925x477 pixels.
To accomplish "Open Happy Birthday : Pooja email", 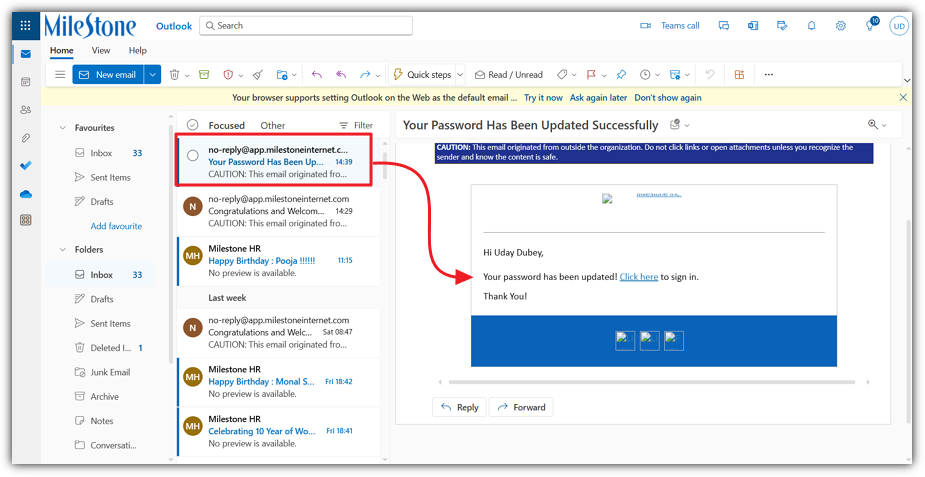I will click(279, 261).
